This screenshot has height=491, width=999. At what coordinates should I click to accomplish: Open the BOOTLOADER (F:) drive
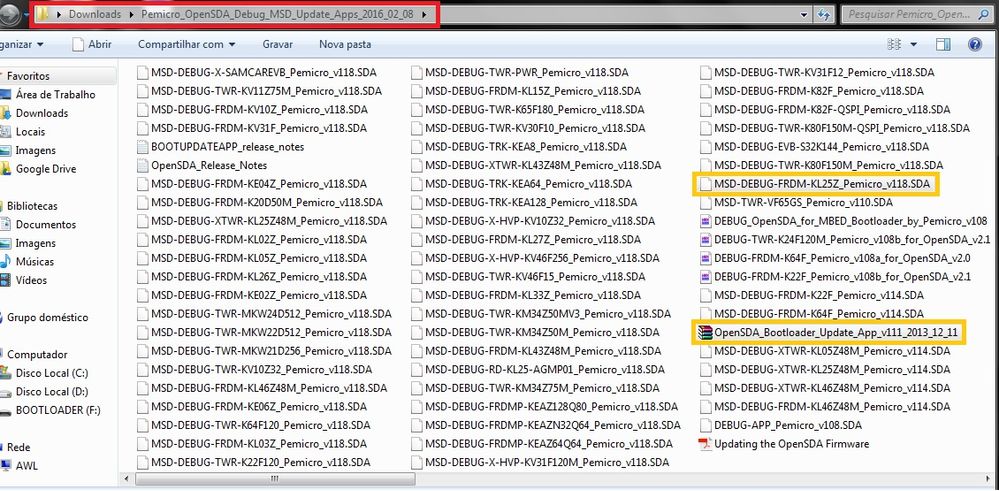tap(57, 410)
